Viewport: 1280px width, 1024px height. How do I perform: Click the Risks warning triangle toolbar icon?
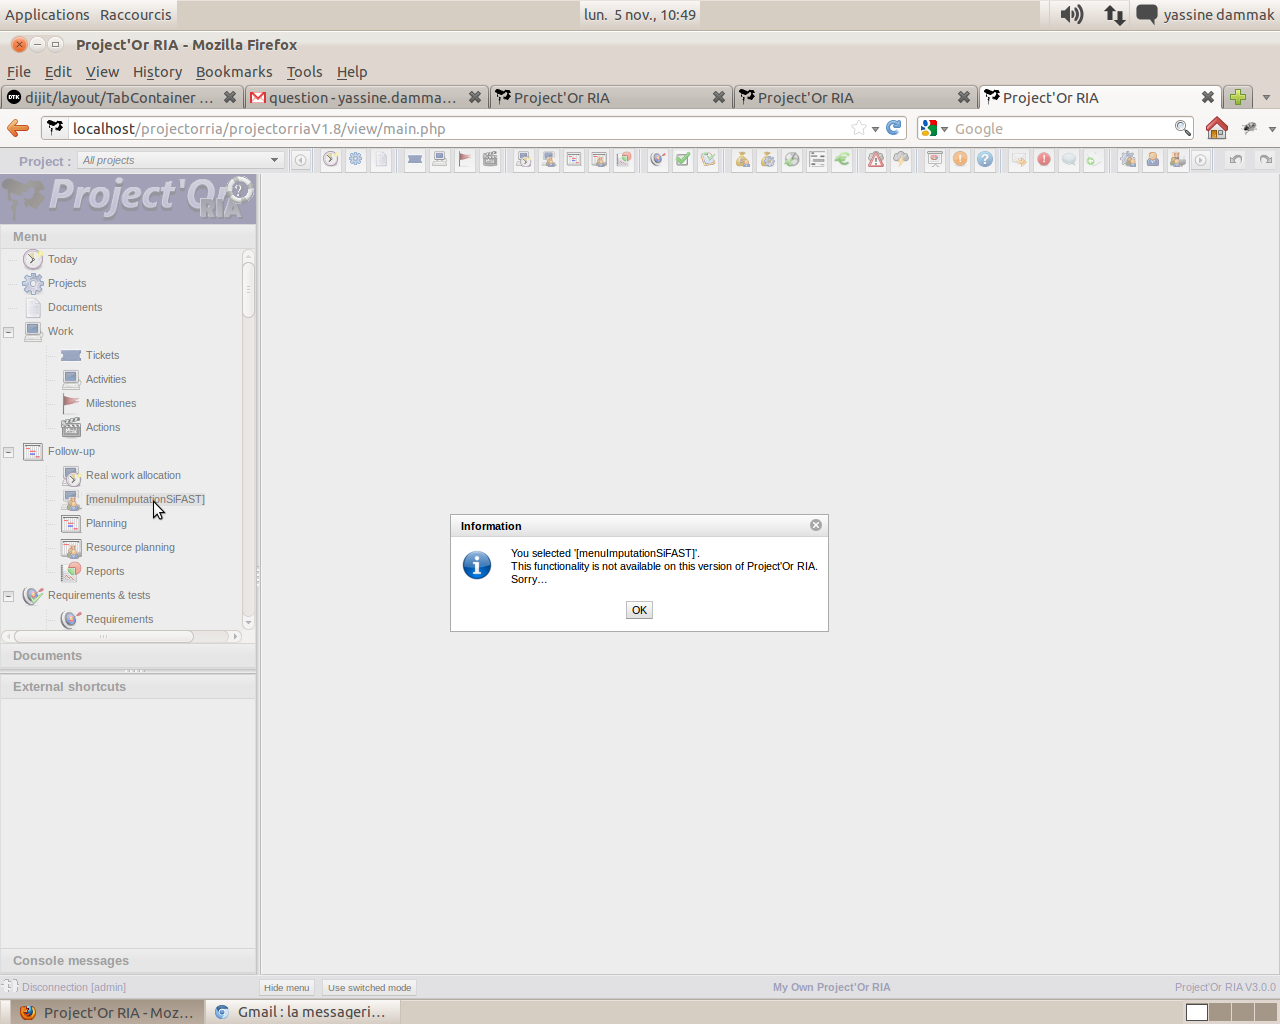pos(876,160)
